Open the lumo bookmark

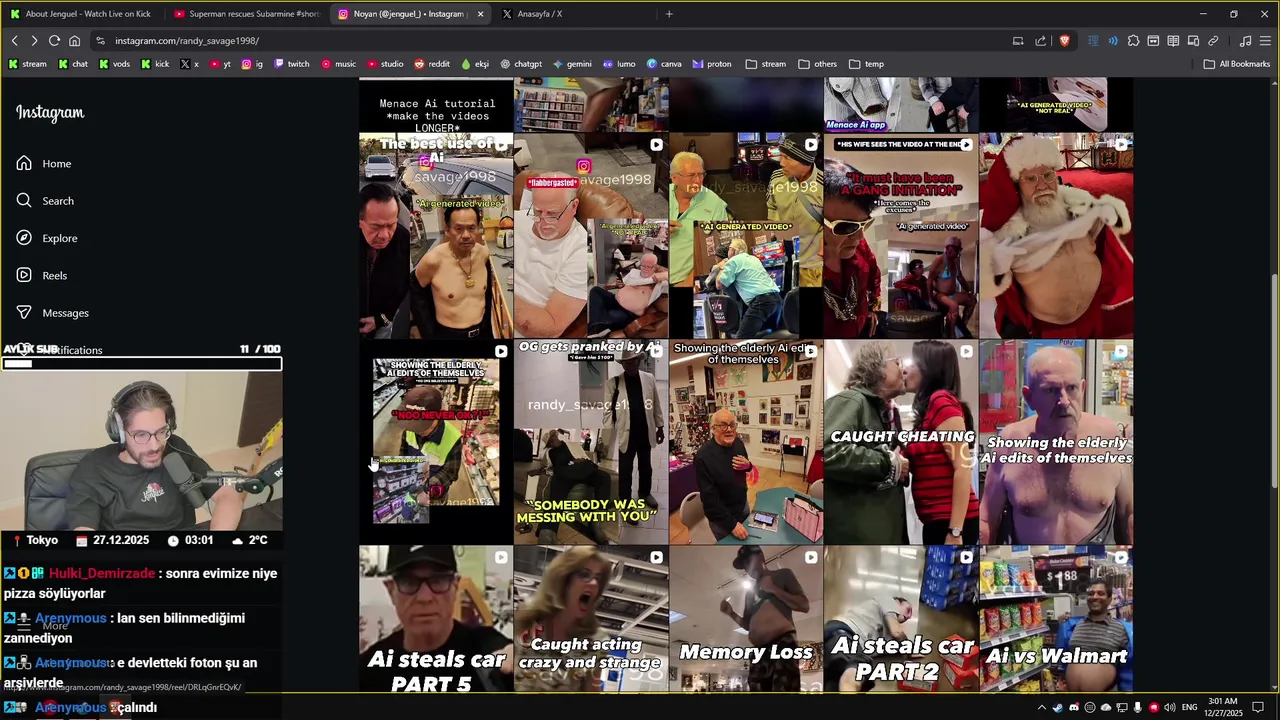coord(619,64)
